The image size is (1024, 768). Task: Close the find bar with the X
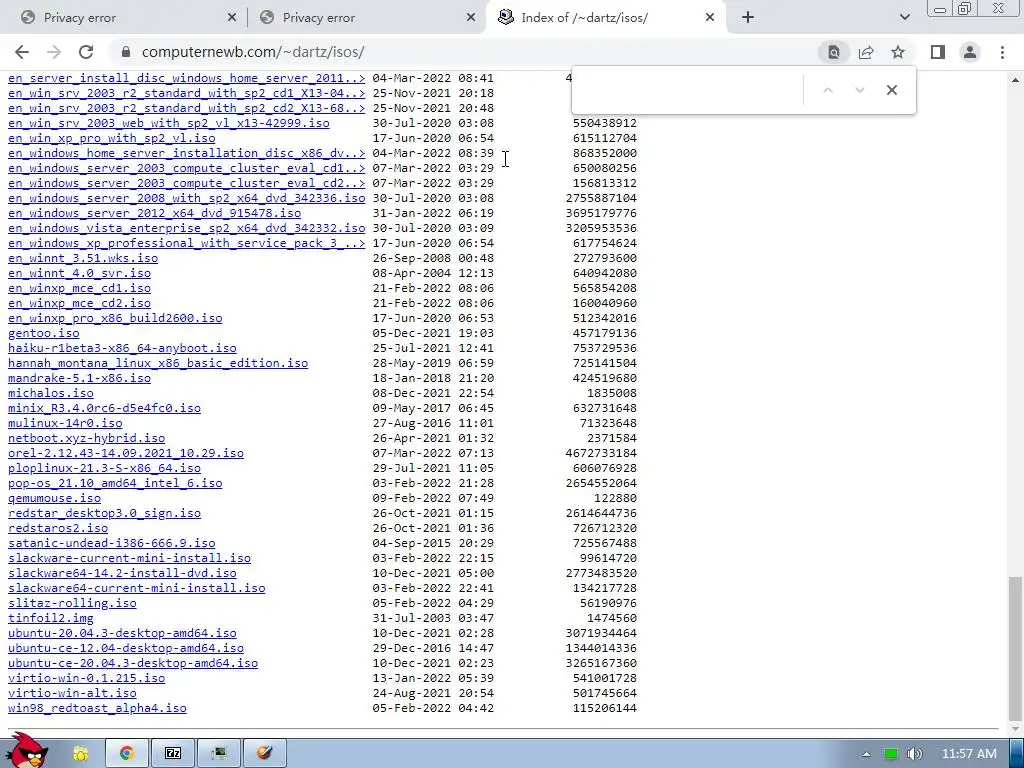pos(891,90)
